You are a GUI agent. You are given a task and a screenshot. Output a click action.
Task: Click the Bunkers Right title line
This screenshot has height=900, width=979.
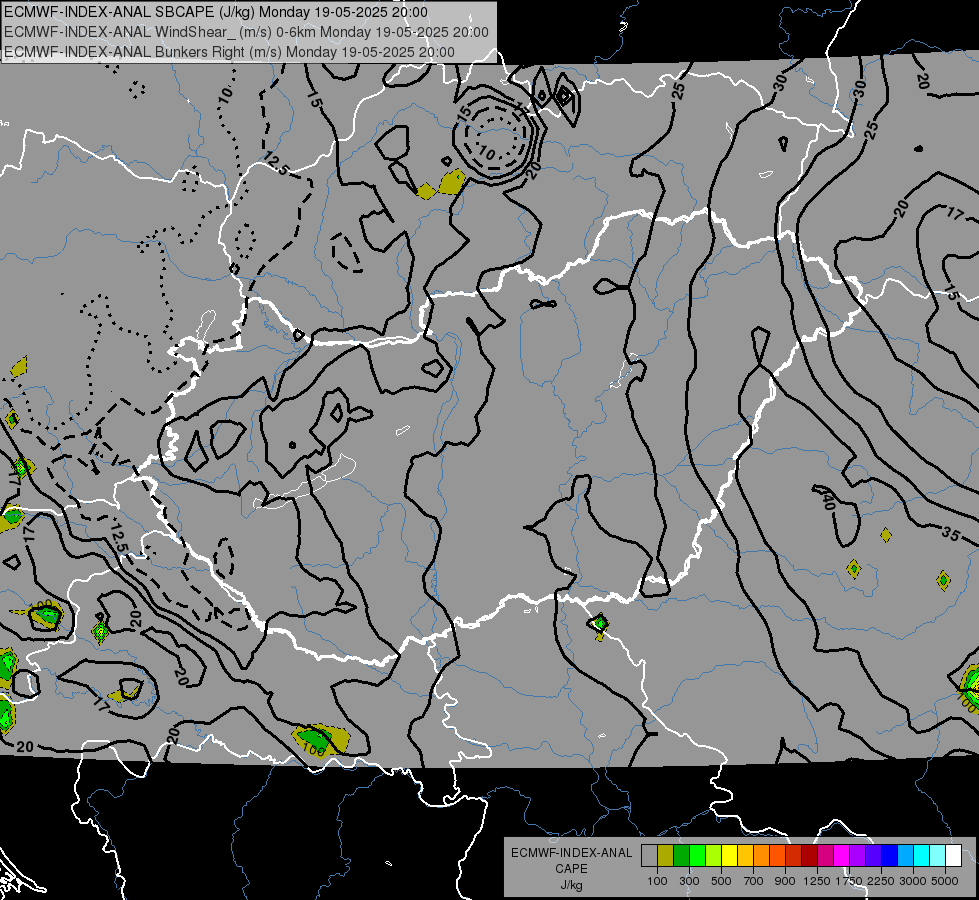coord(229,52)
